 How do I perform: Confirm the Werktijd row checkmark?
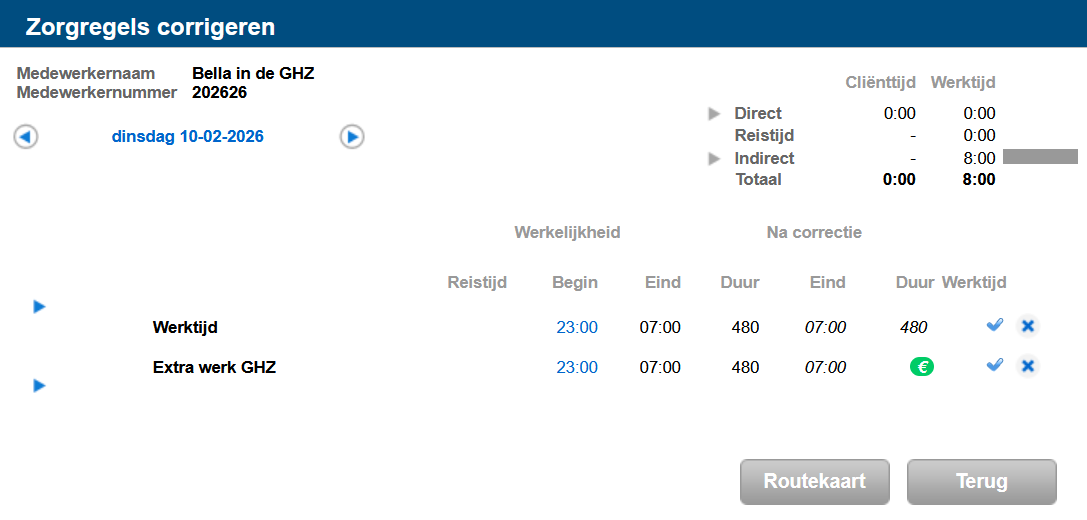[994, 325]
